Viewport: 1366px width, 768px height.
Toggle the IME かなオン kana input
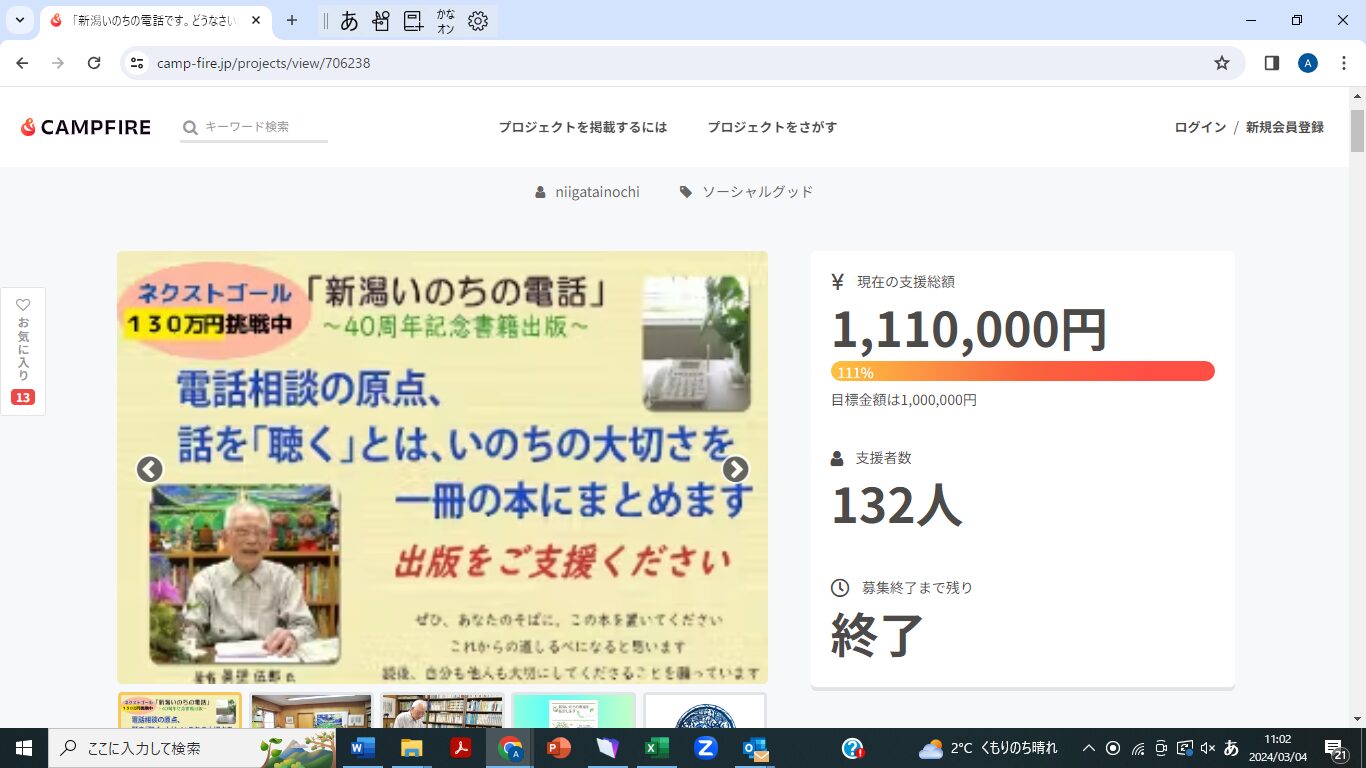coord(446,20)
